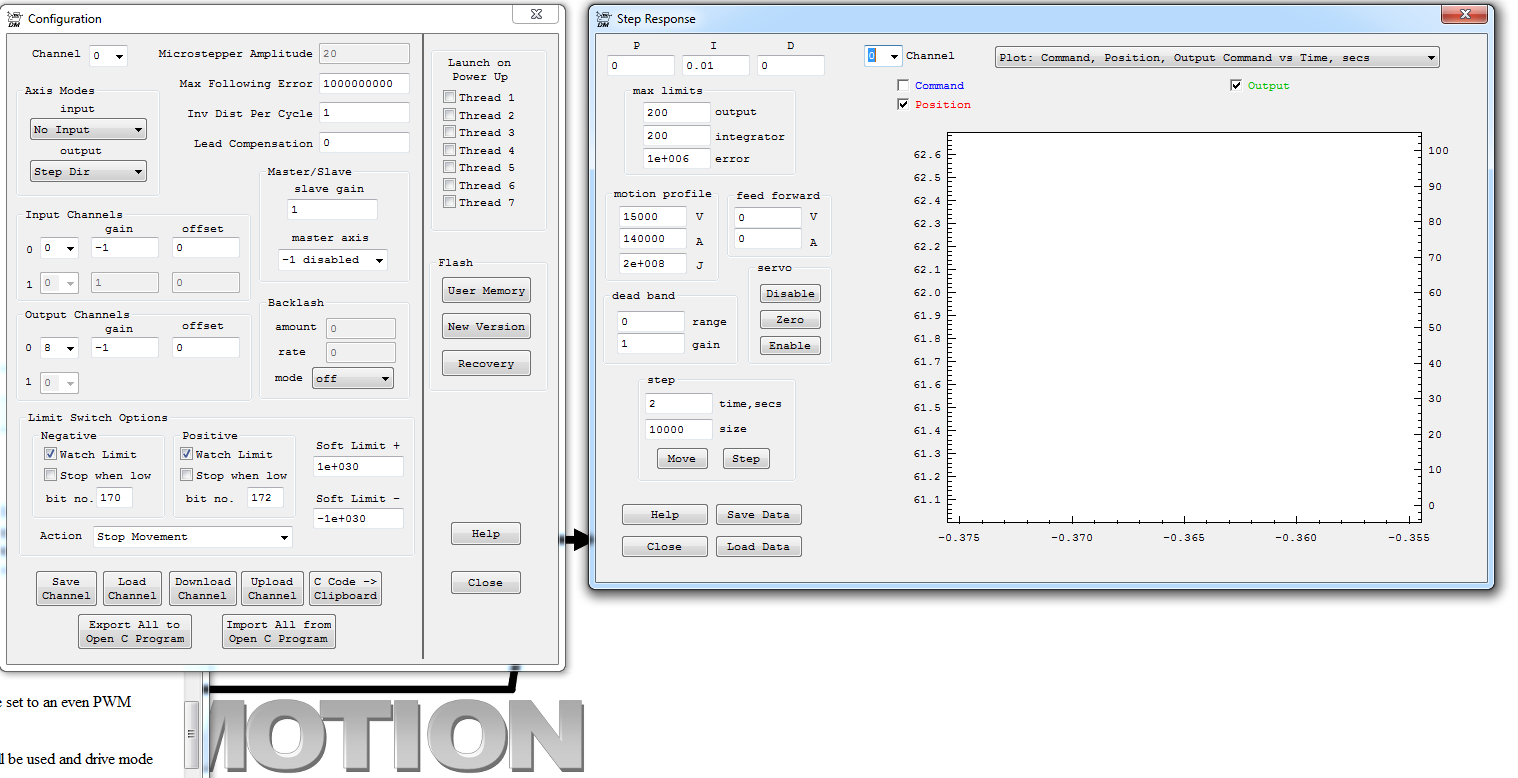
Task: Close the Step Response window
Action: (1466, 14)
